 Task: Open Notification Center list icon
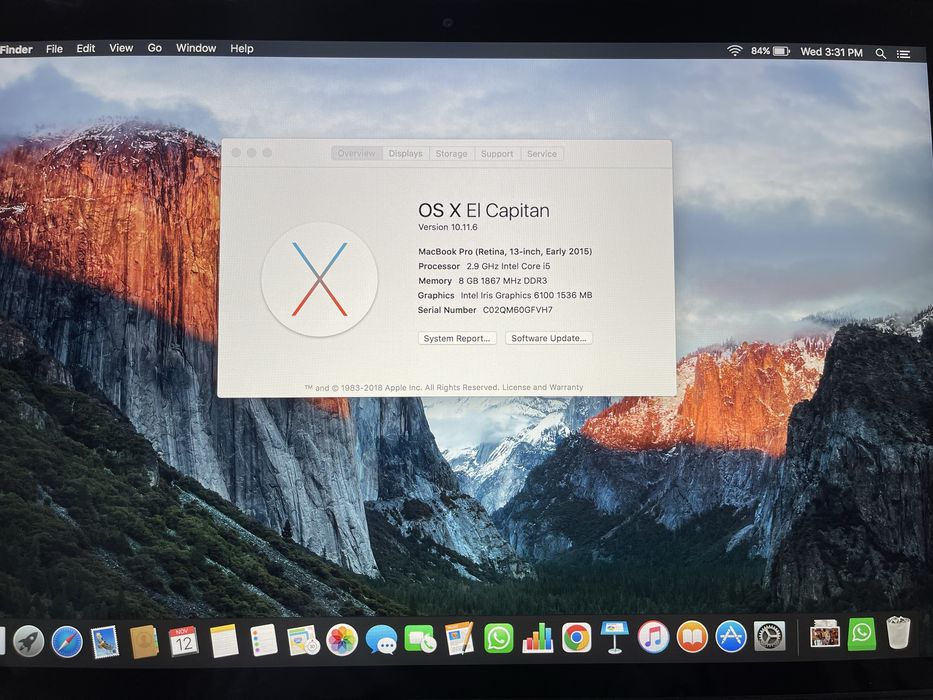pyautogui.click(x=903, y=54)
